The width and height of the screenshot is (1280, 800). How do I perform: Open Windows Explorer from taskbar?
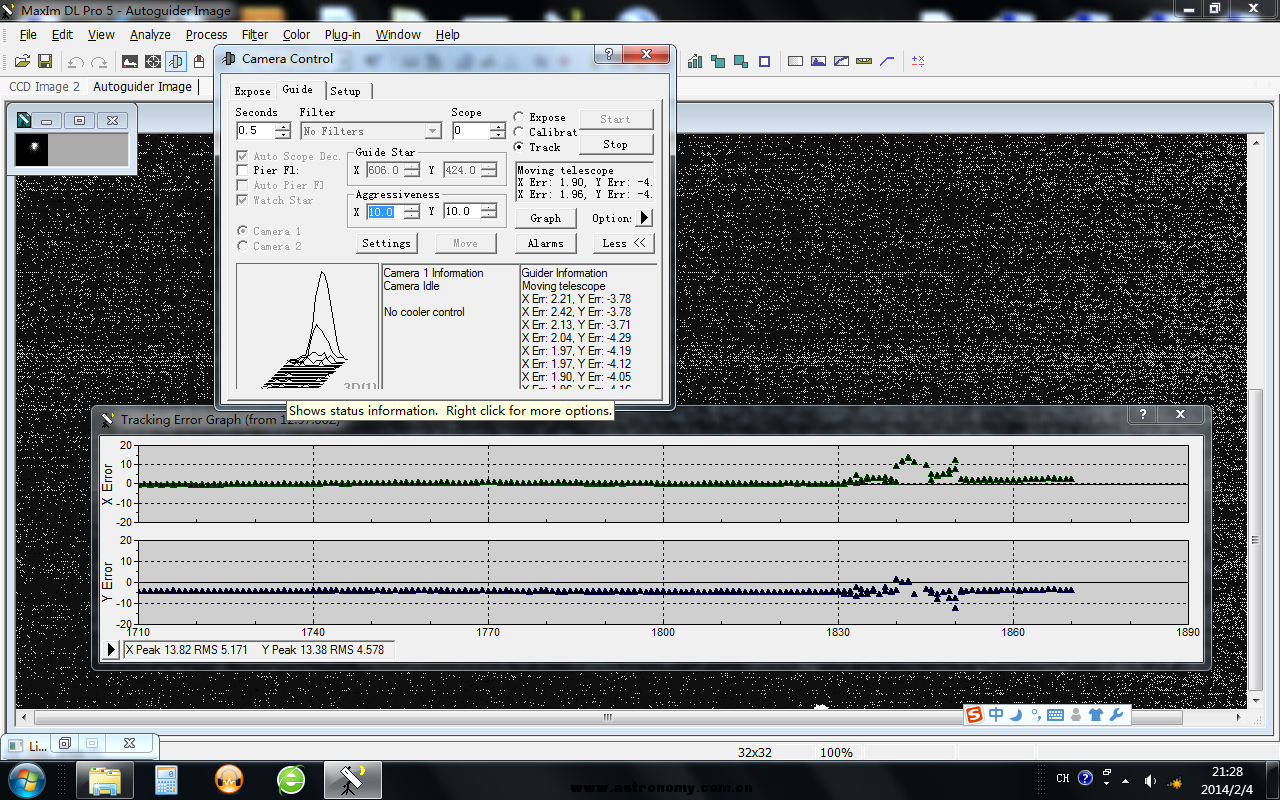pyautogui.click(x=105, y=780)
